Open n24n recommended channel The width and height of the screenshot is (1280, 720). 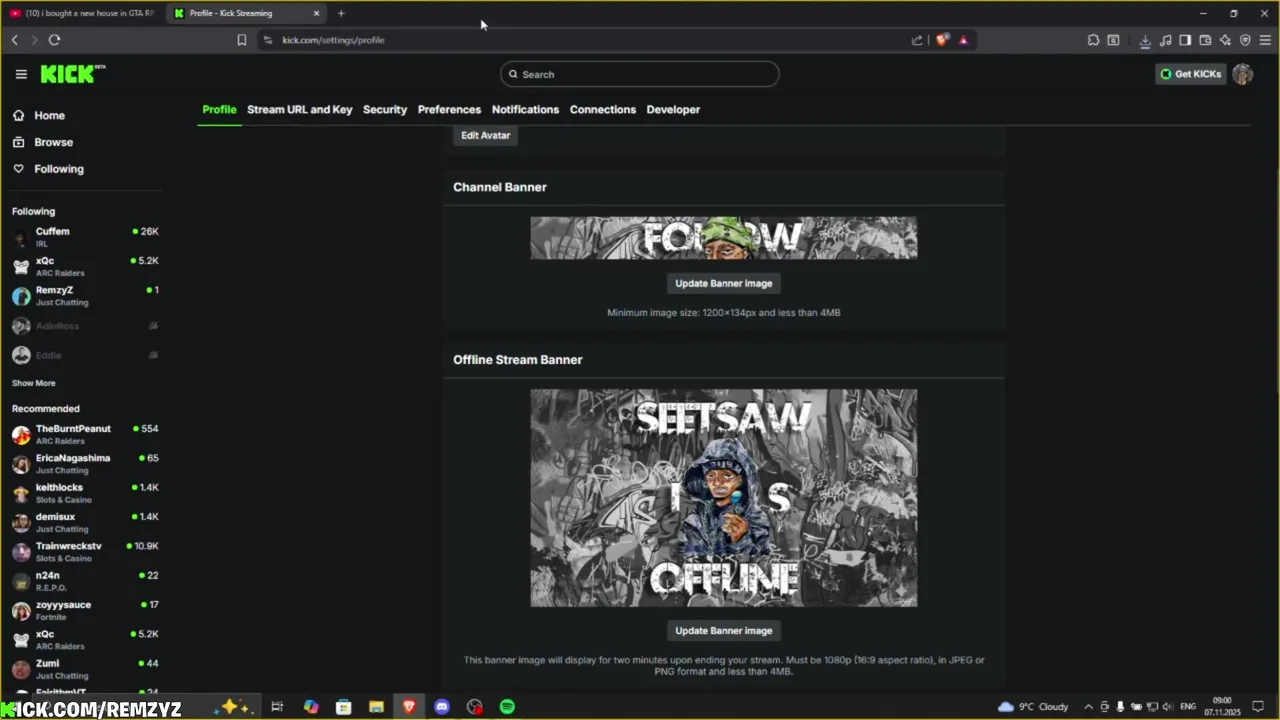tap(85, 581)
